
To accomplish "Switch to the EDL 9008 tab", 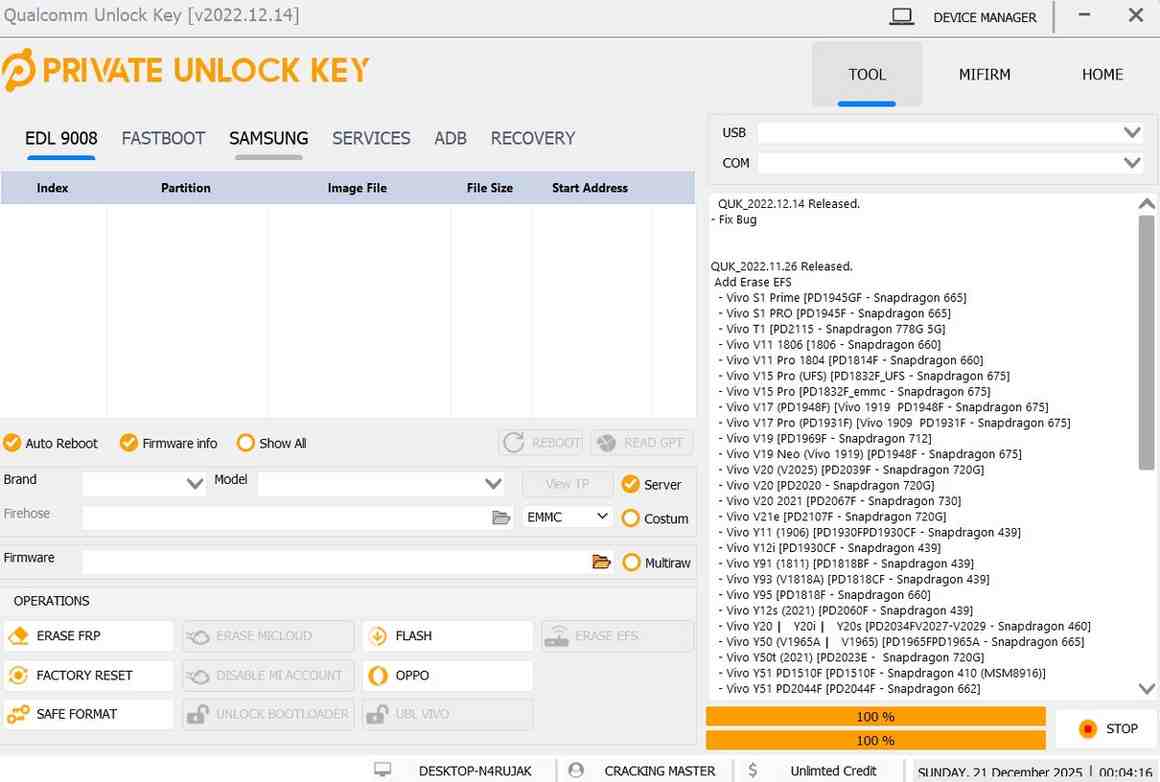I will 61,138.
